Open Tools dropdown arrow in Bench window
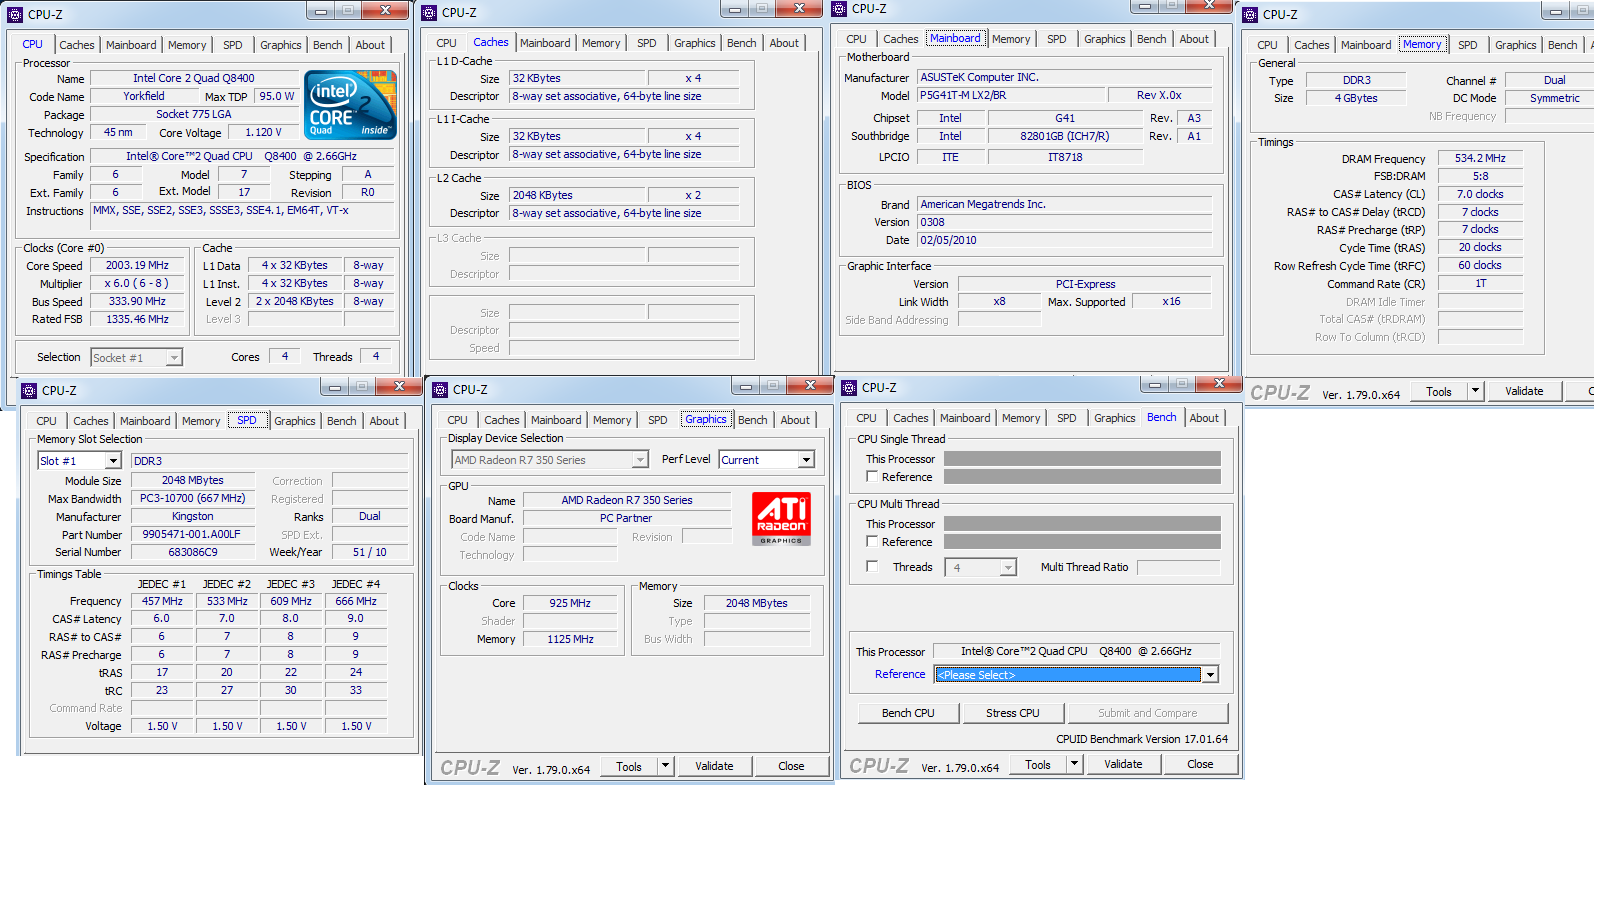The image size is (1600, 900). (1074, 764)
